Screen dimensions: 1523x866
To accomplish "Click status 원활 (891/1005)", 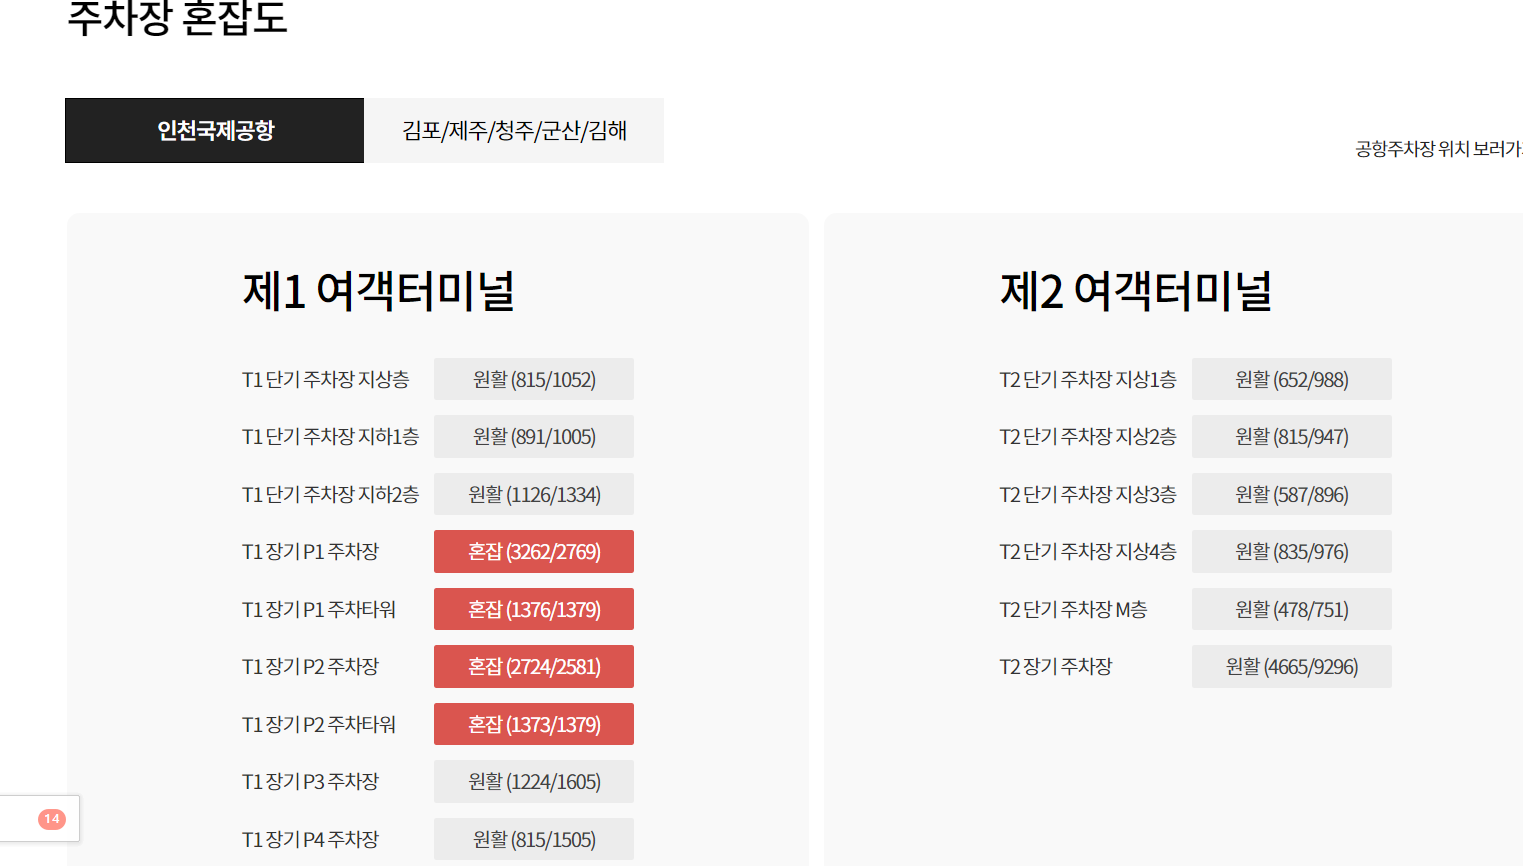I will [x=534, y=437].
